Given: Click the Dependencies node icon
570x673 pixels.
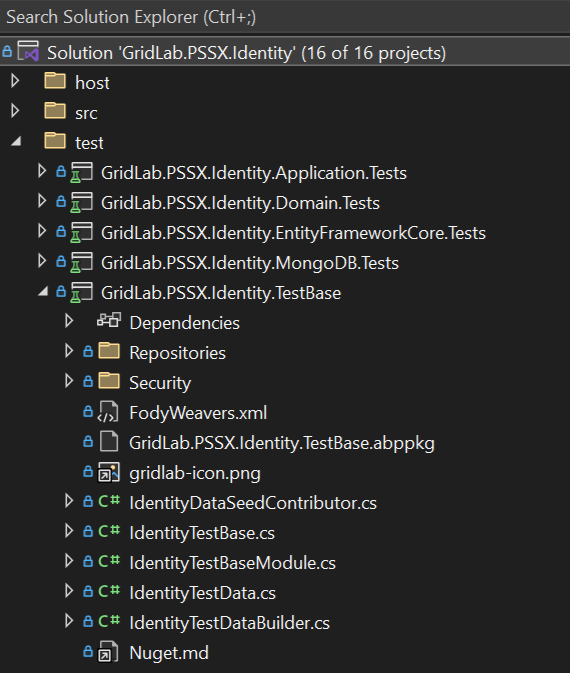Looking at the screenshot, I should tap(109, 321).
